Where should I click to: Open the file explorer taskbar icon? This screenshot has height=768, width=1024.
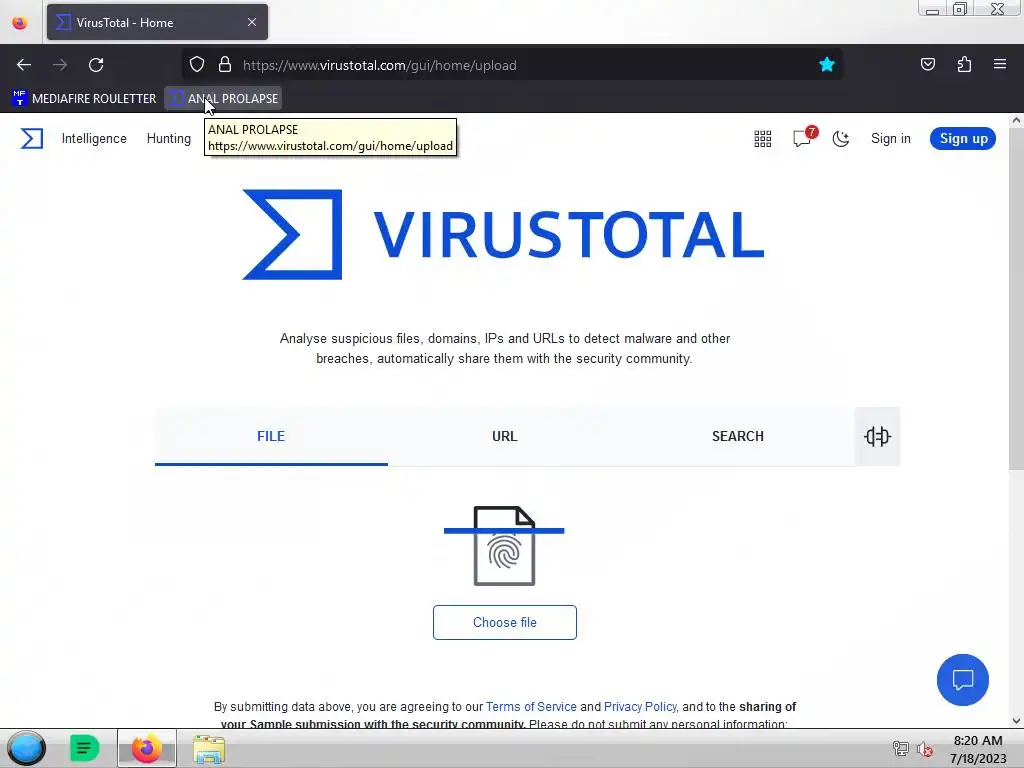(x=209, y=749)
